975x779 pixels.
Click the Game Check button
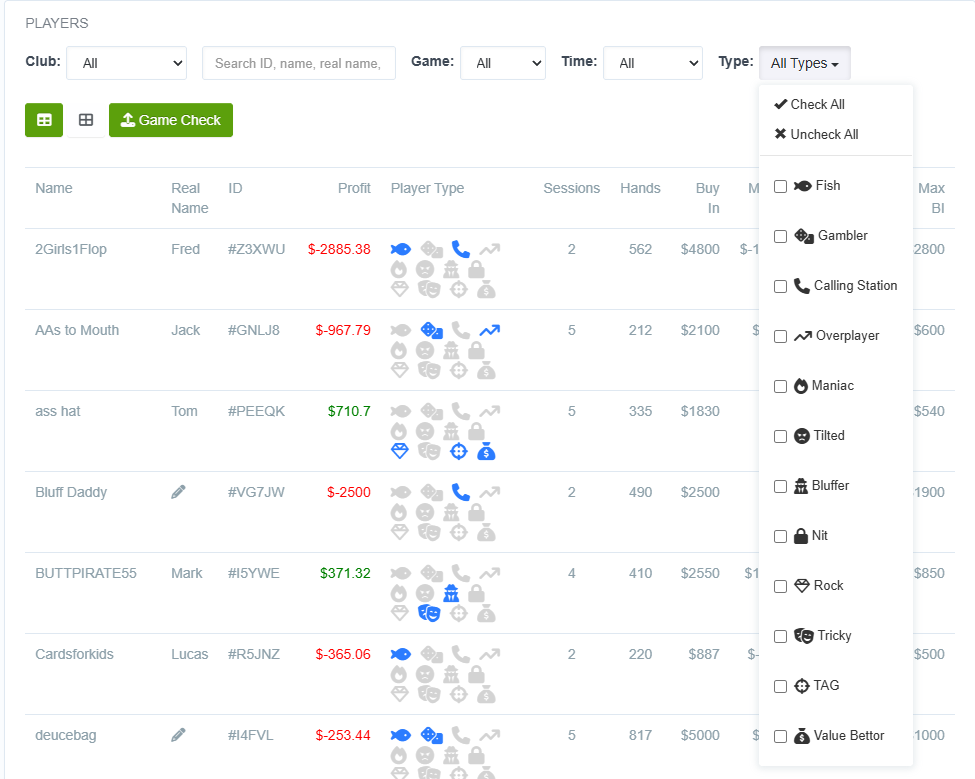point(171,120)
